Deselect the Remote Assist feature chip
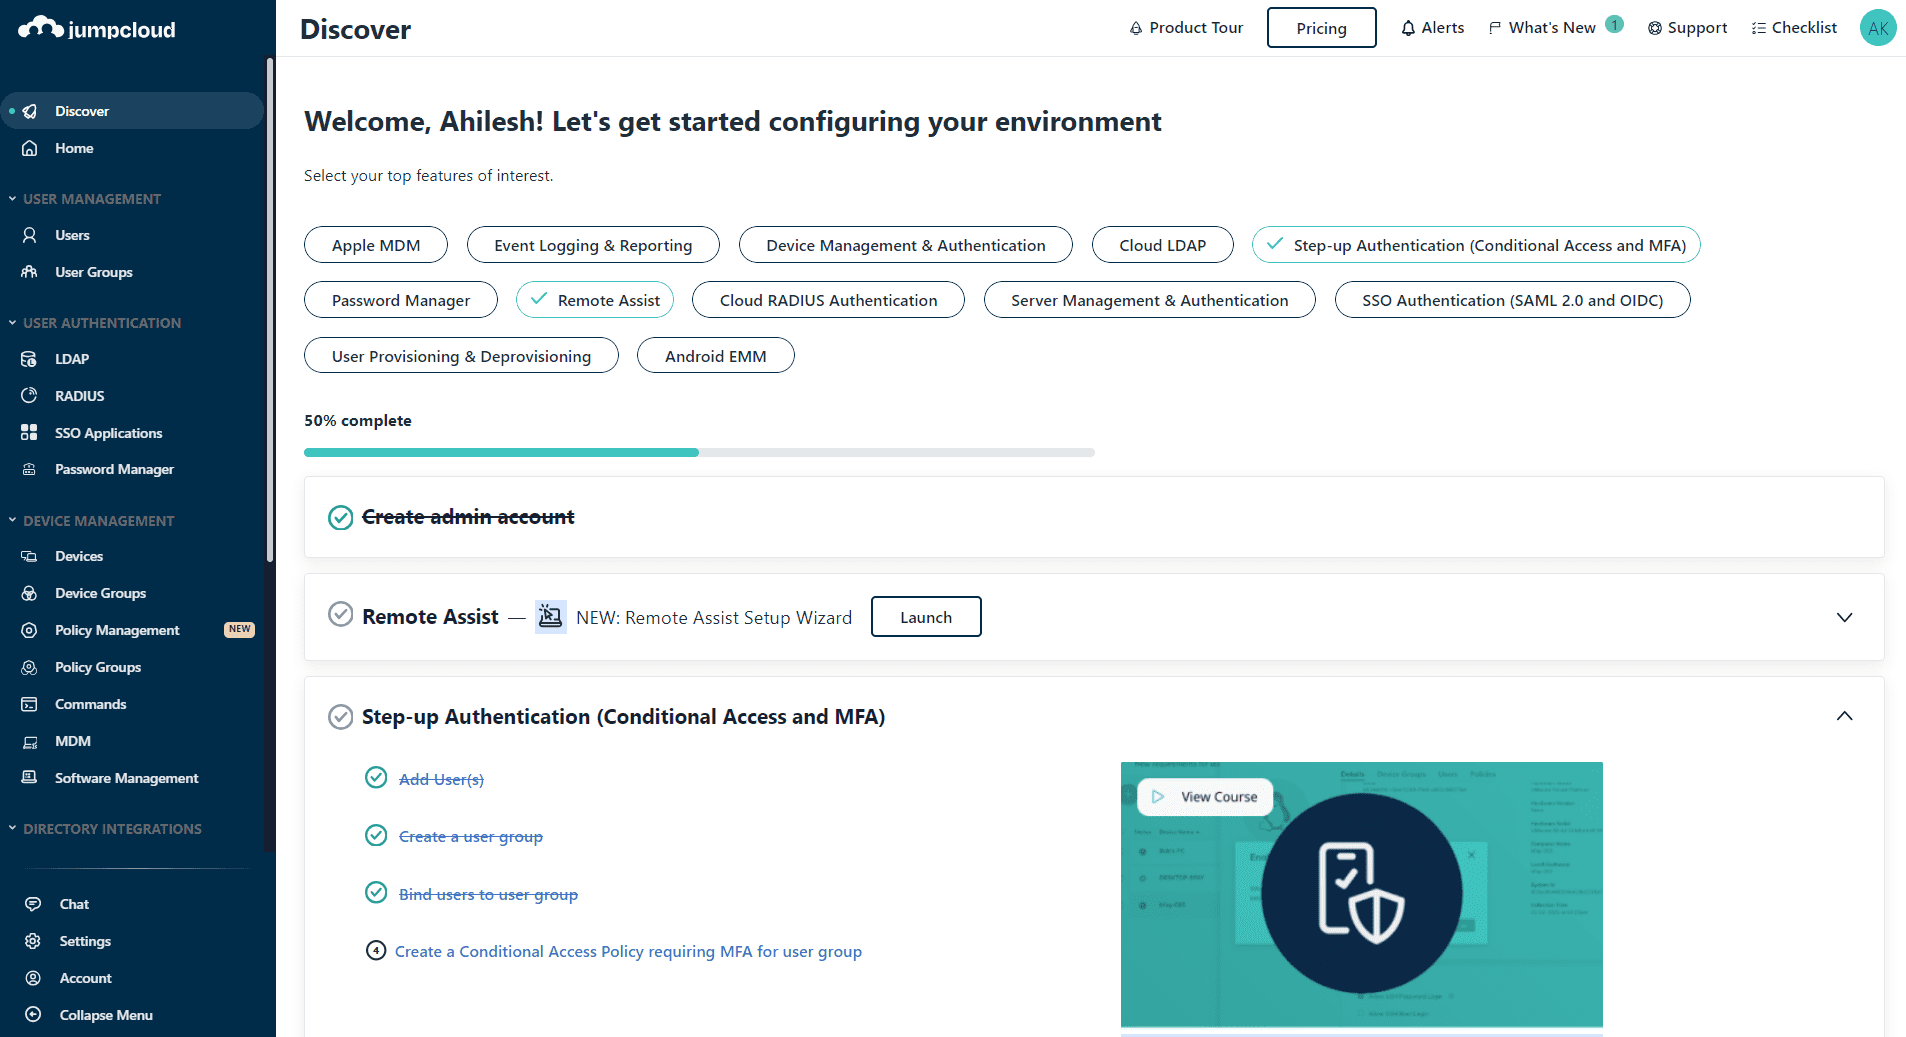Screen dimensions: 1906x1037 pyautogui.click(x=595, y=300)
